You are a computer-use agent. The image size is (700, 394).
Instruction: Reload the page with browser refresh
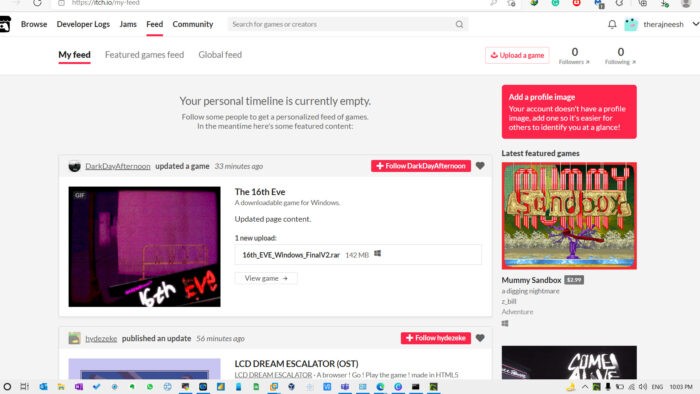coord(37,3)
